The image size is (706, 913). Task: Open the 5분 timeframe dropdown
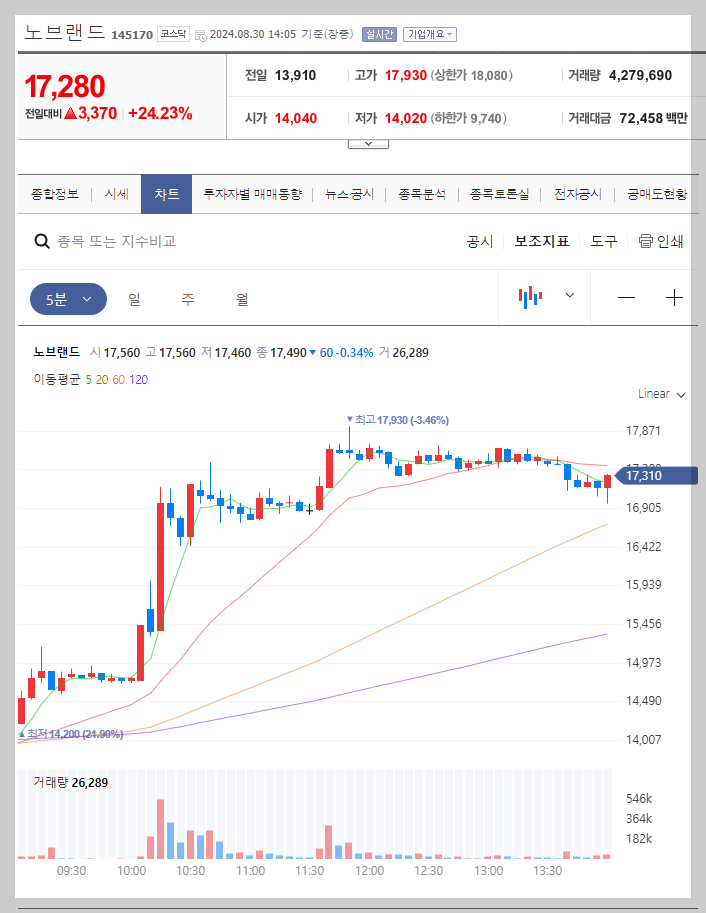coord(68,298)
